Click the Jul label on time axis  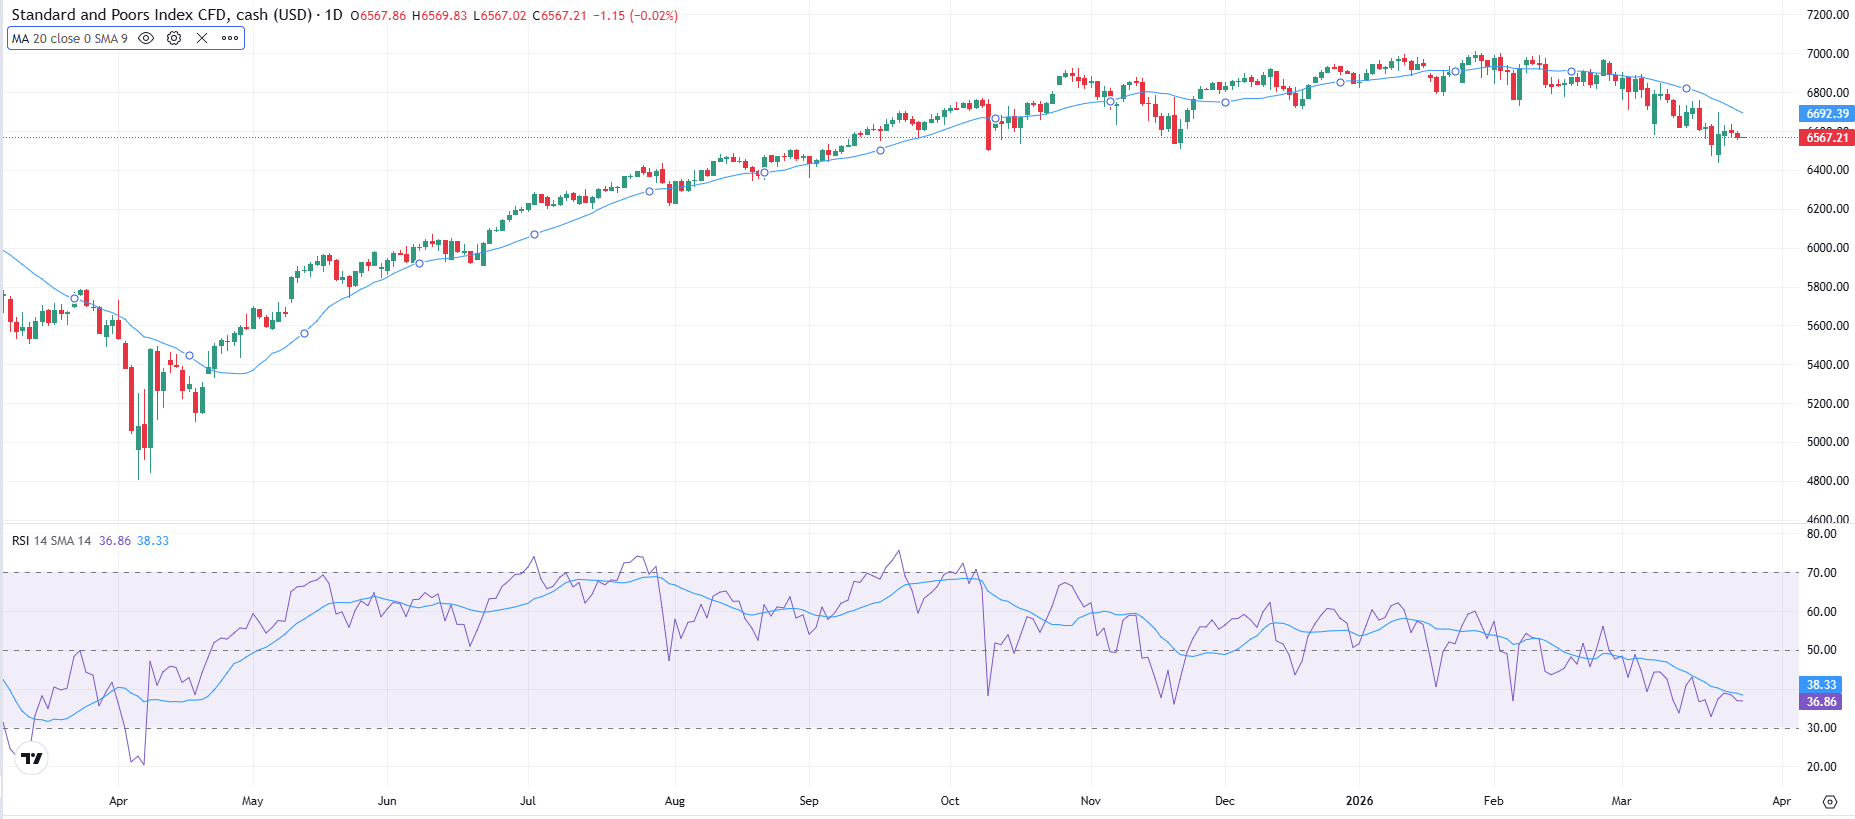tap(528, 801)
